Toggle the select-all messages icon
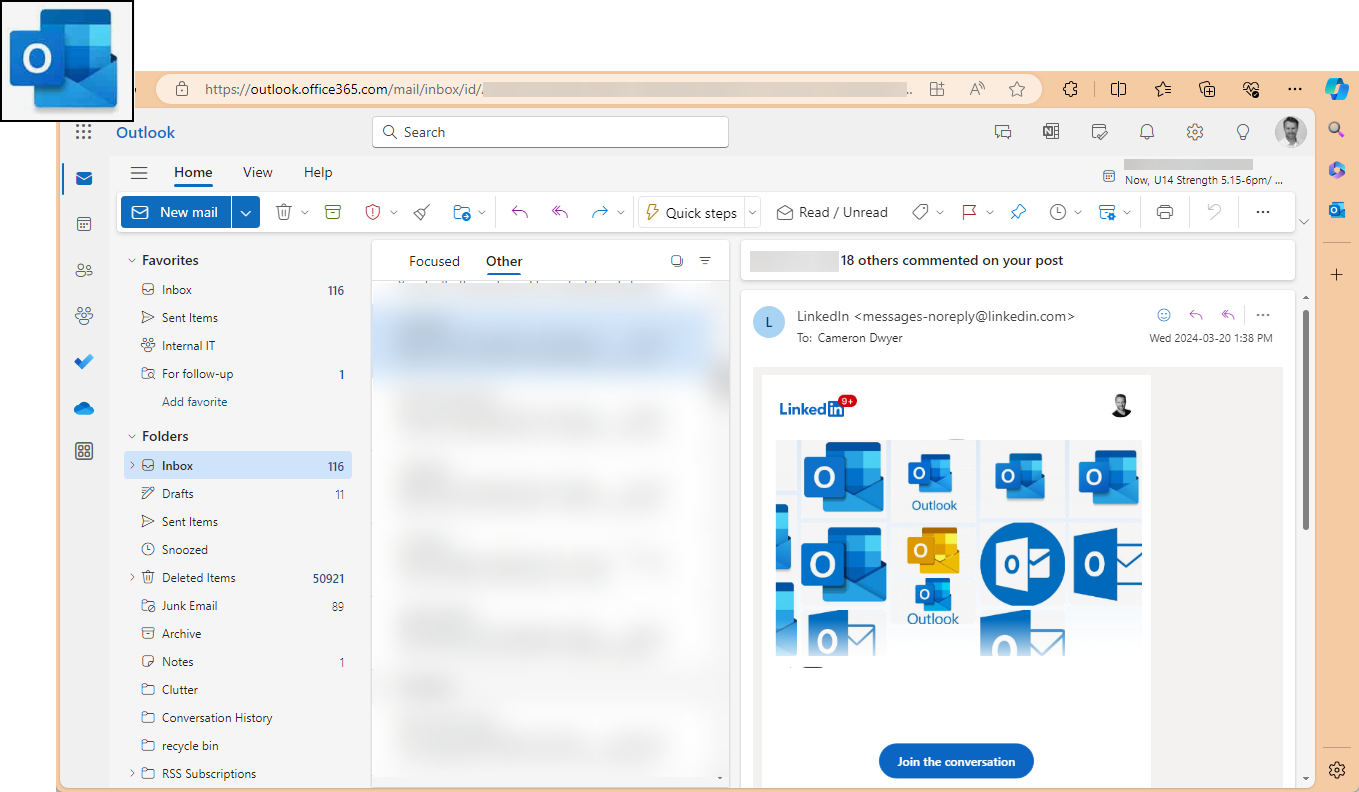The image size is (1359, 792). (x=677, y=261)
